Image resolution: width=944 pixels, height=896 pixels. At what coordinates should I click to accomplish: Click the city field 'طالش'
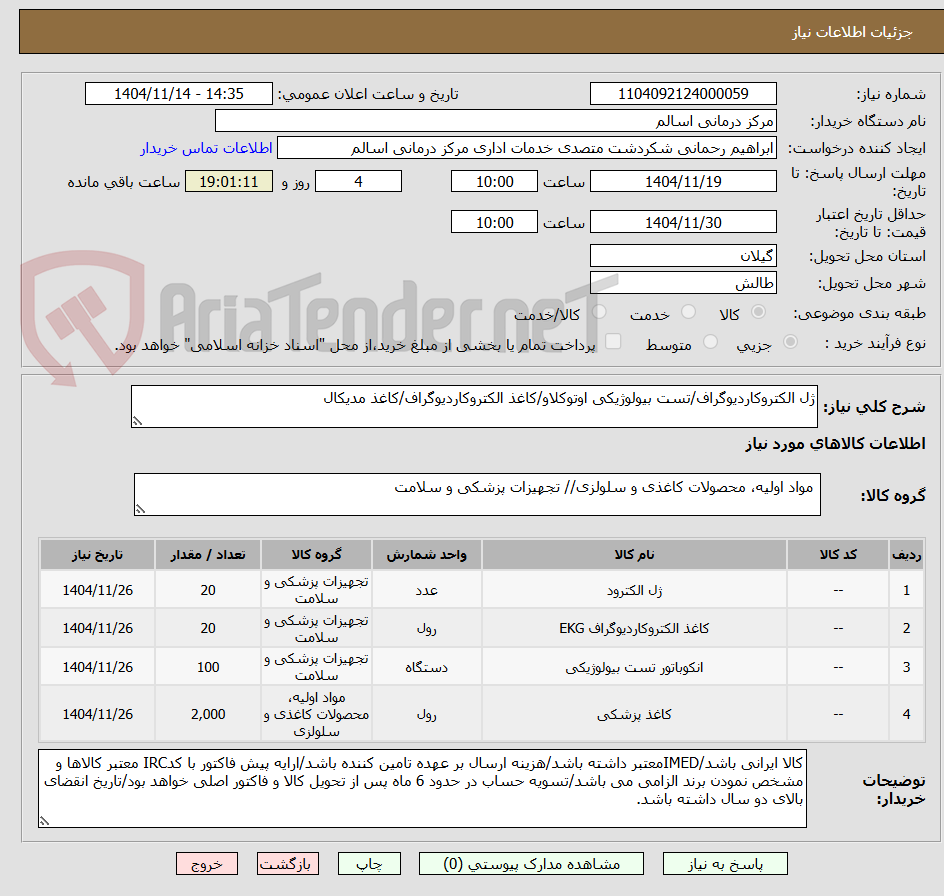tap(683, 283)
